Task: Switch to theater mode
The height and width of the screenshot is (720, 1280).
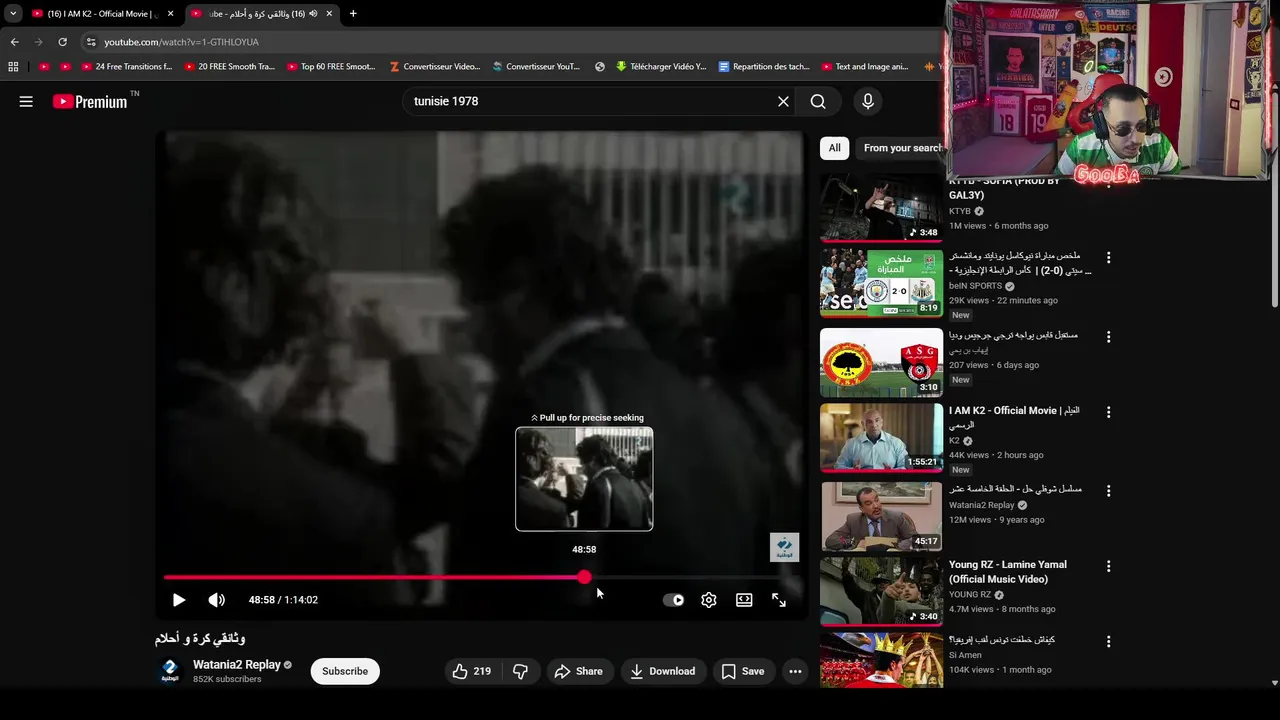Action: pos(744,600)
